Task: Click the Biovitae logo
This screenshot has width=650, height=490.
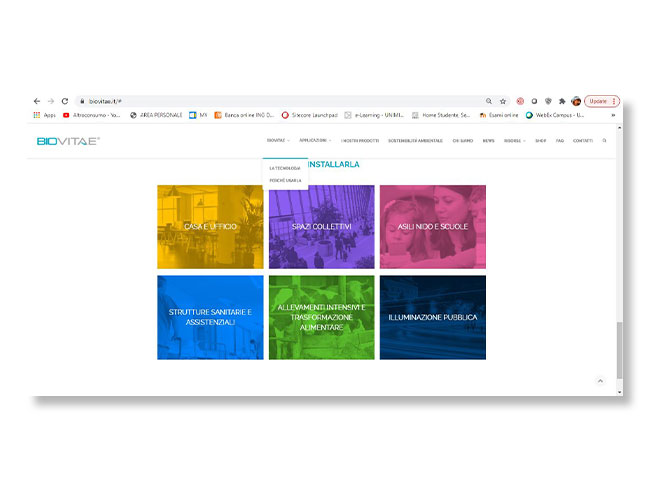Action: pos(68,141)
